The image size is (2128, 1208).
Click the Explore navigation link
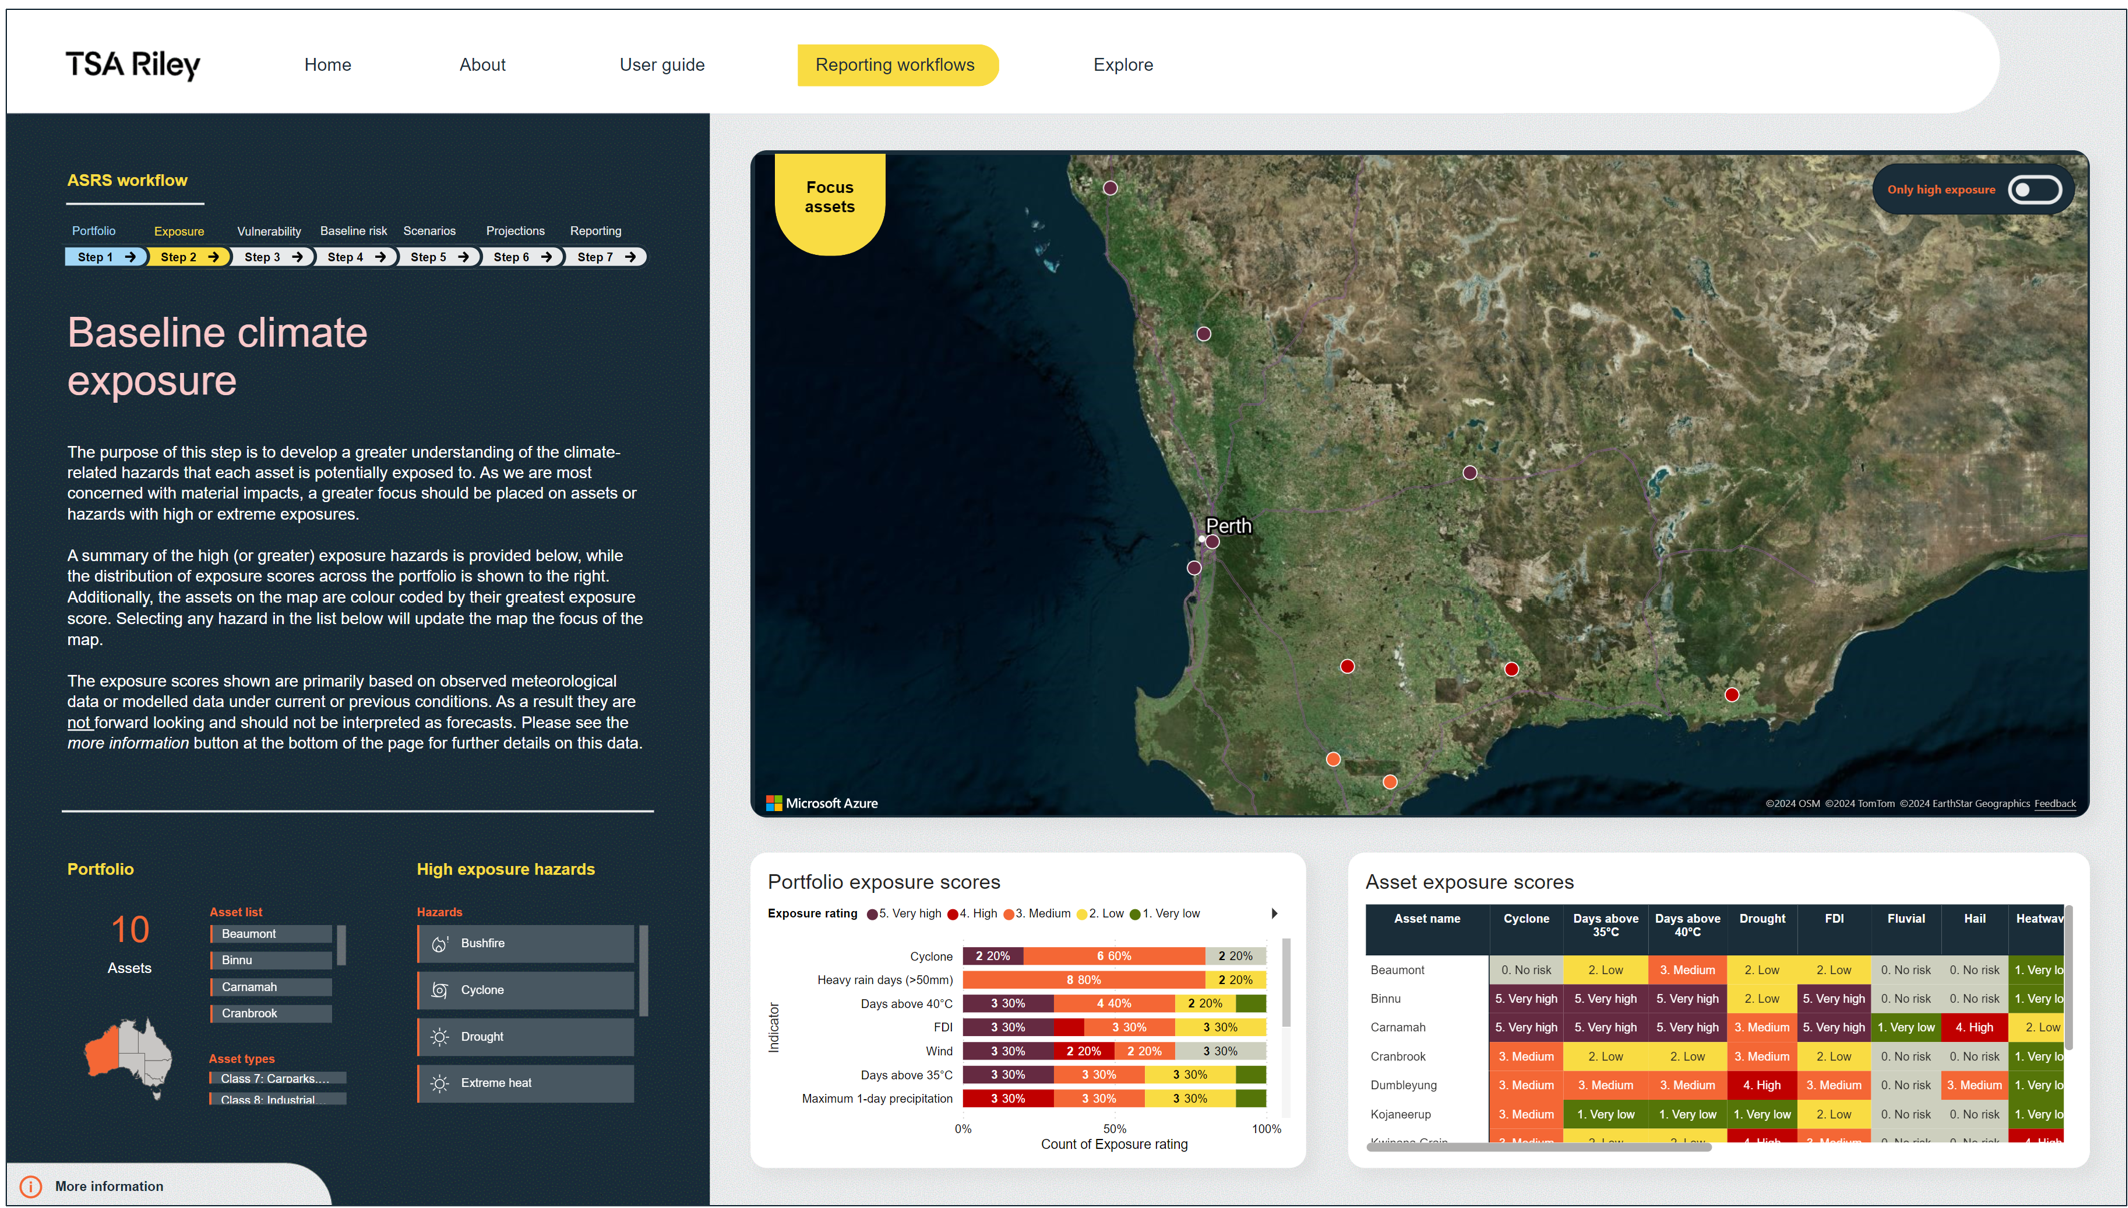[1124, 64]
